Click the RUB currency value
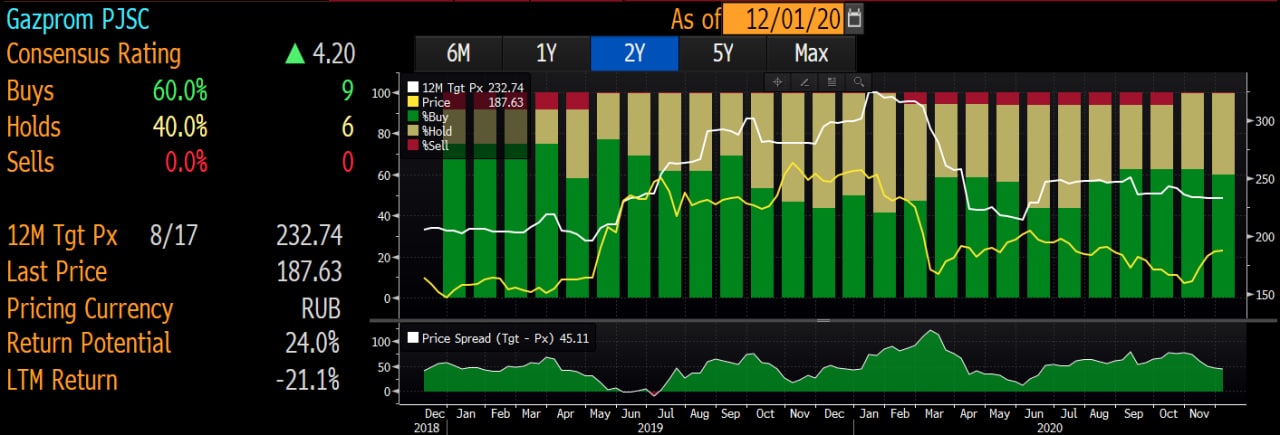The height and width of the screenshot is (435, 1280). tap(320, 308)
